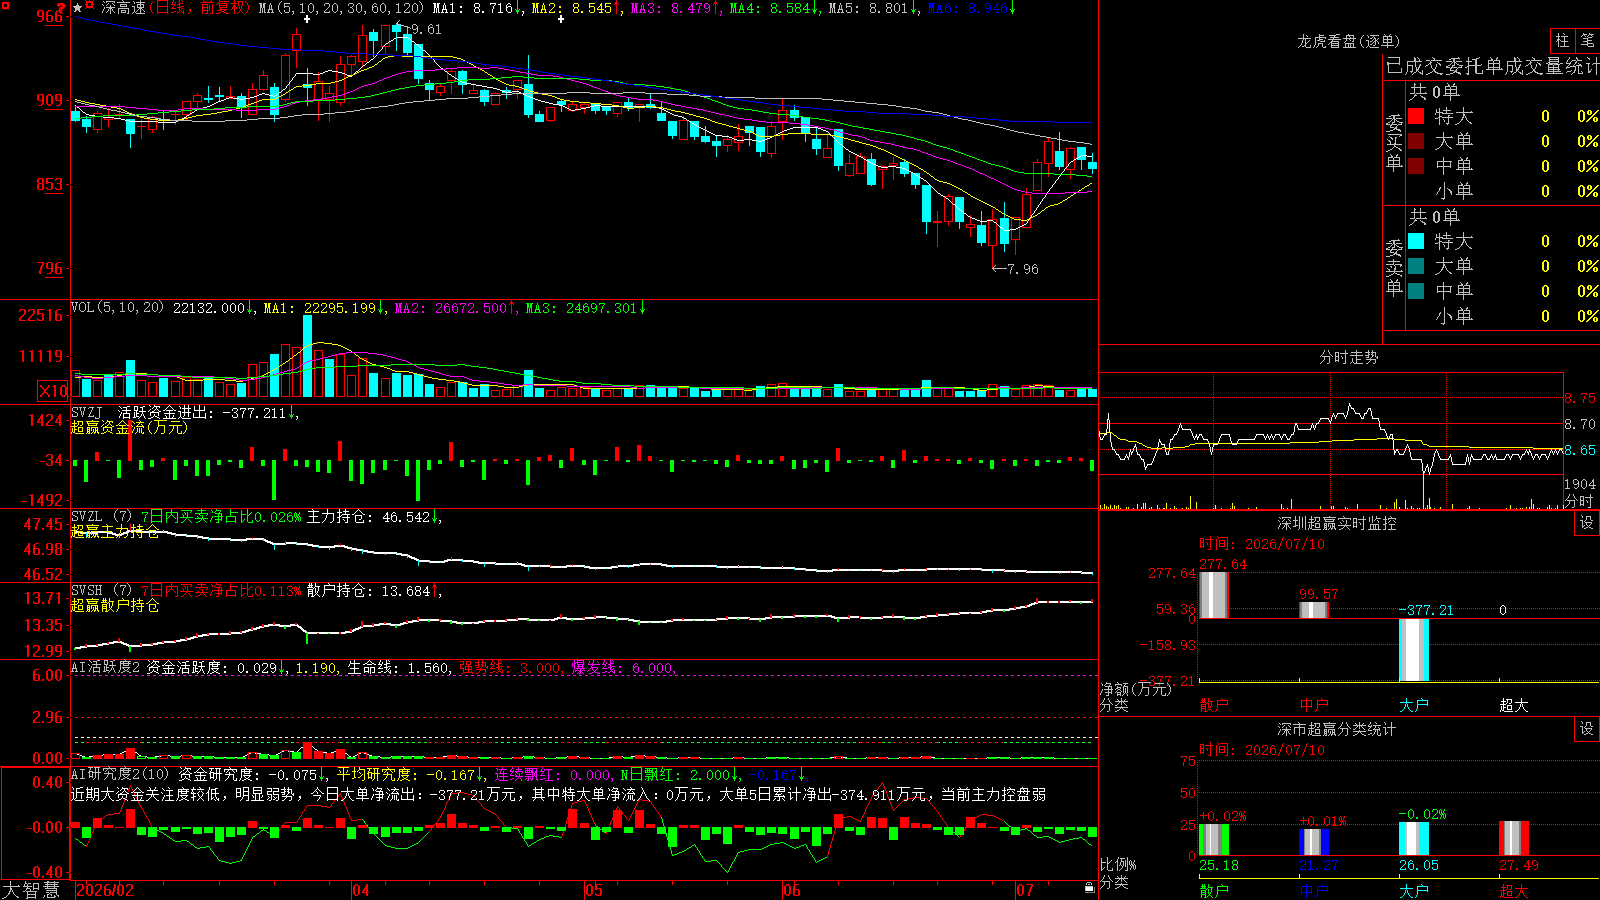Click the 中户 bar in 深圳超赢实时监控
Screen dimensions: 1600x900
1313,610
